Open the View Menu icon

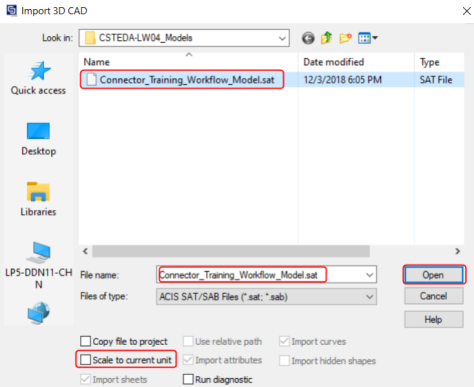point(367,38)
